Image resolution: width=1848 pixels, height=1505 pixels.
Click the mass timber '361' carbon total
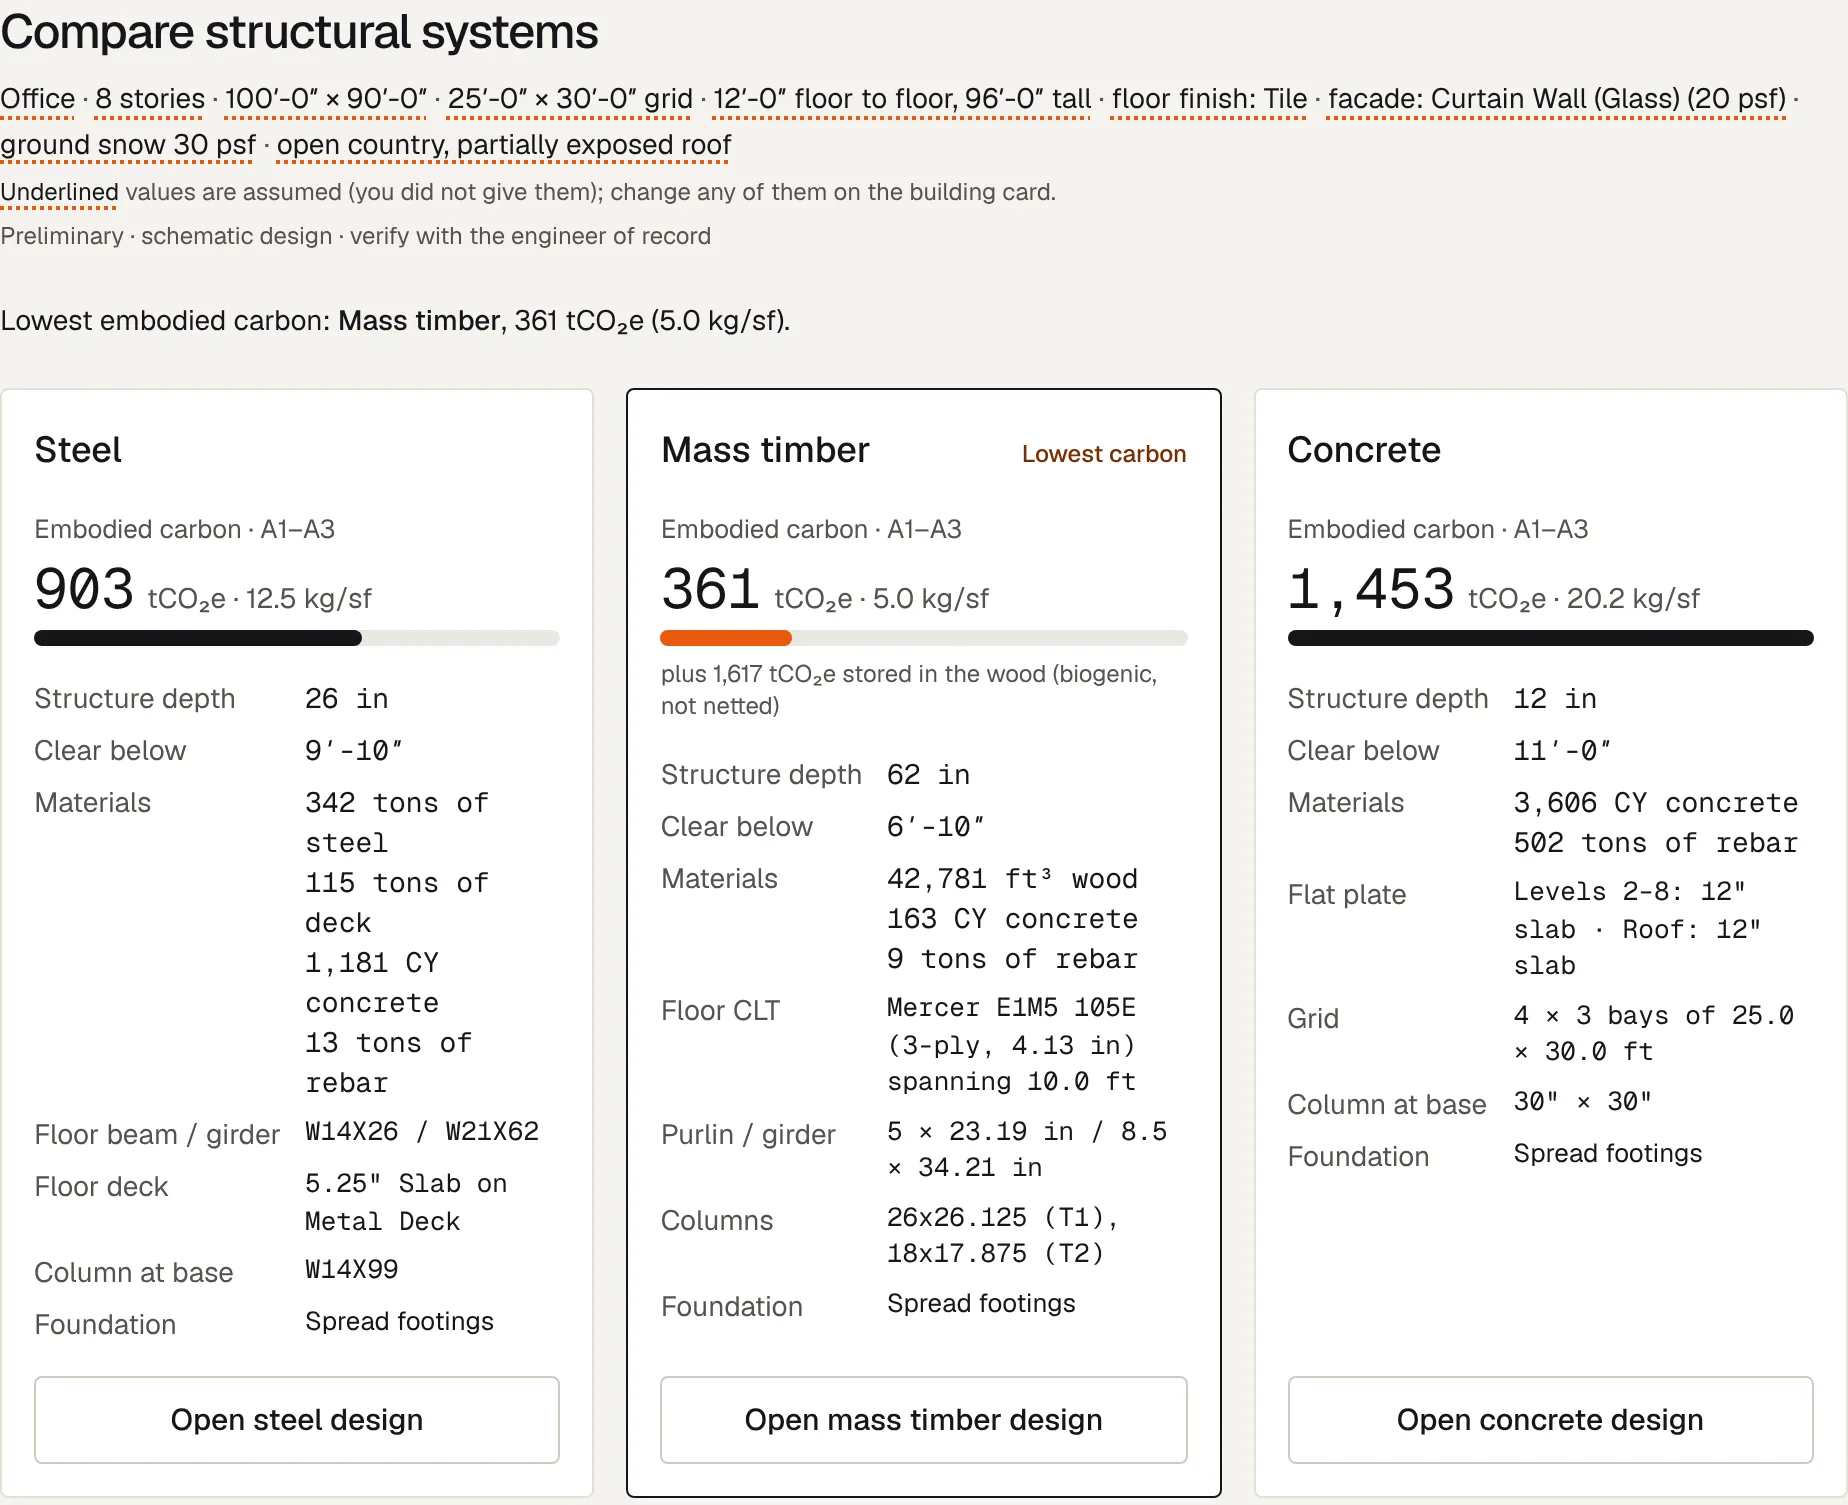pos(710,589)
